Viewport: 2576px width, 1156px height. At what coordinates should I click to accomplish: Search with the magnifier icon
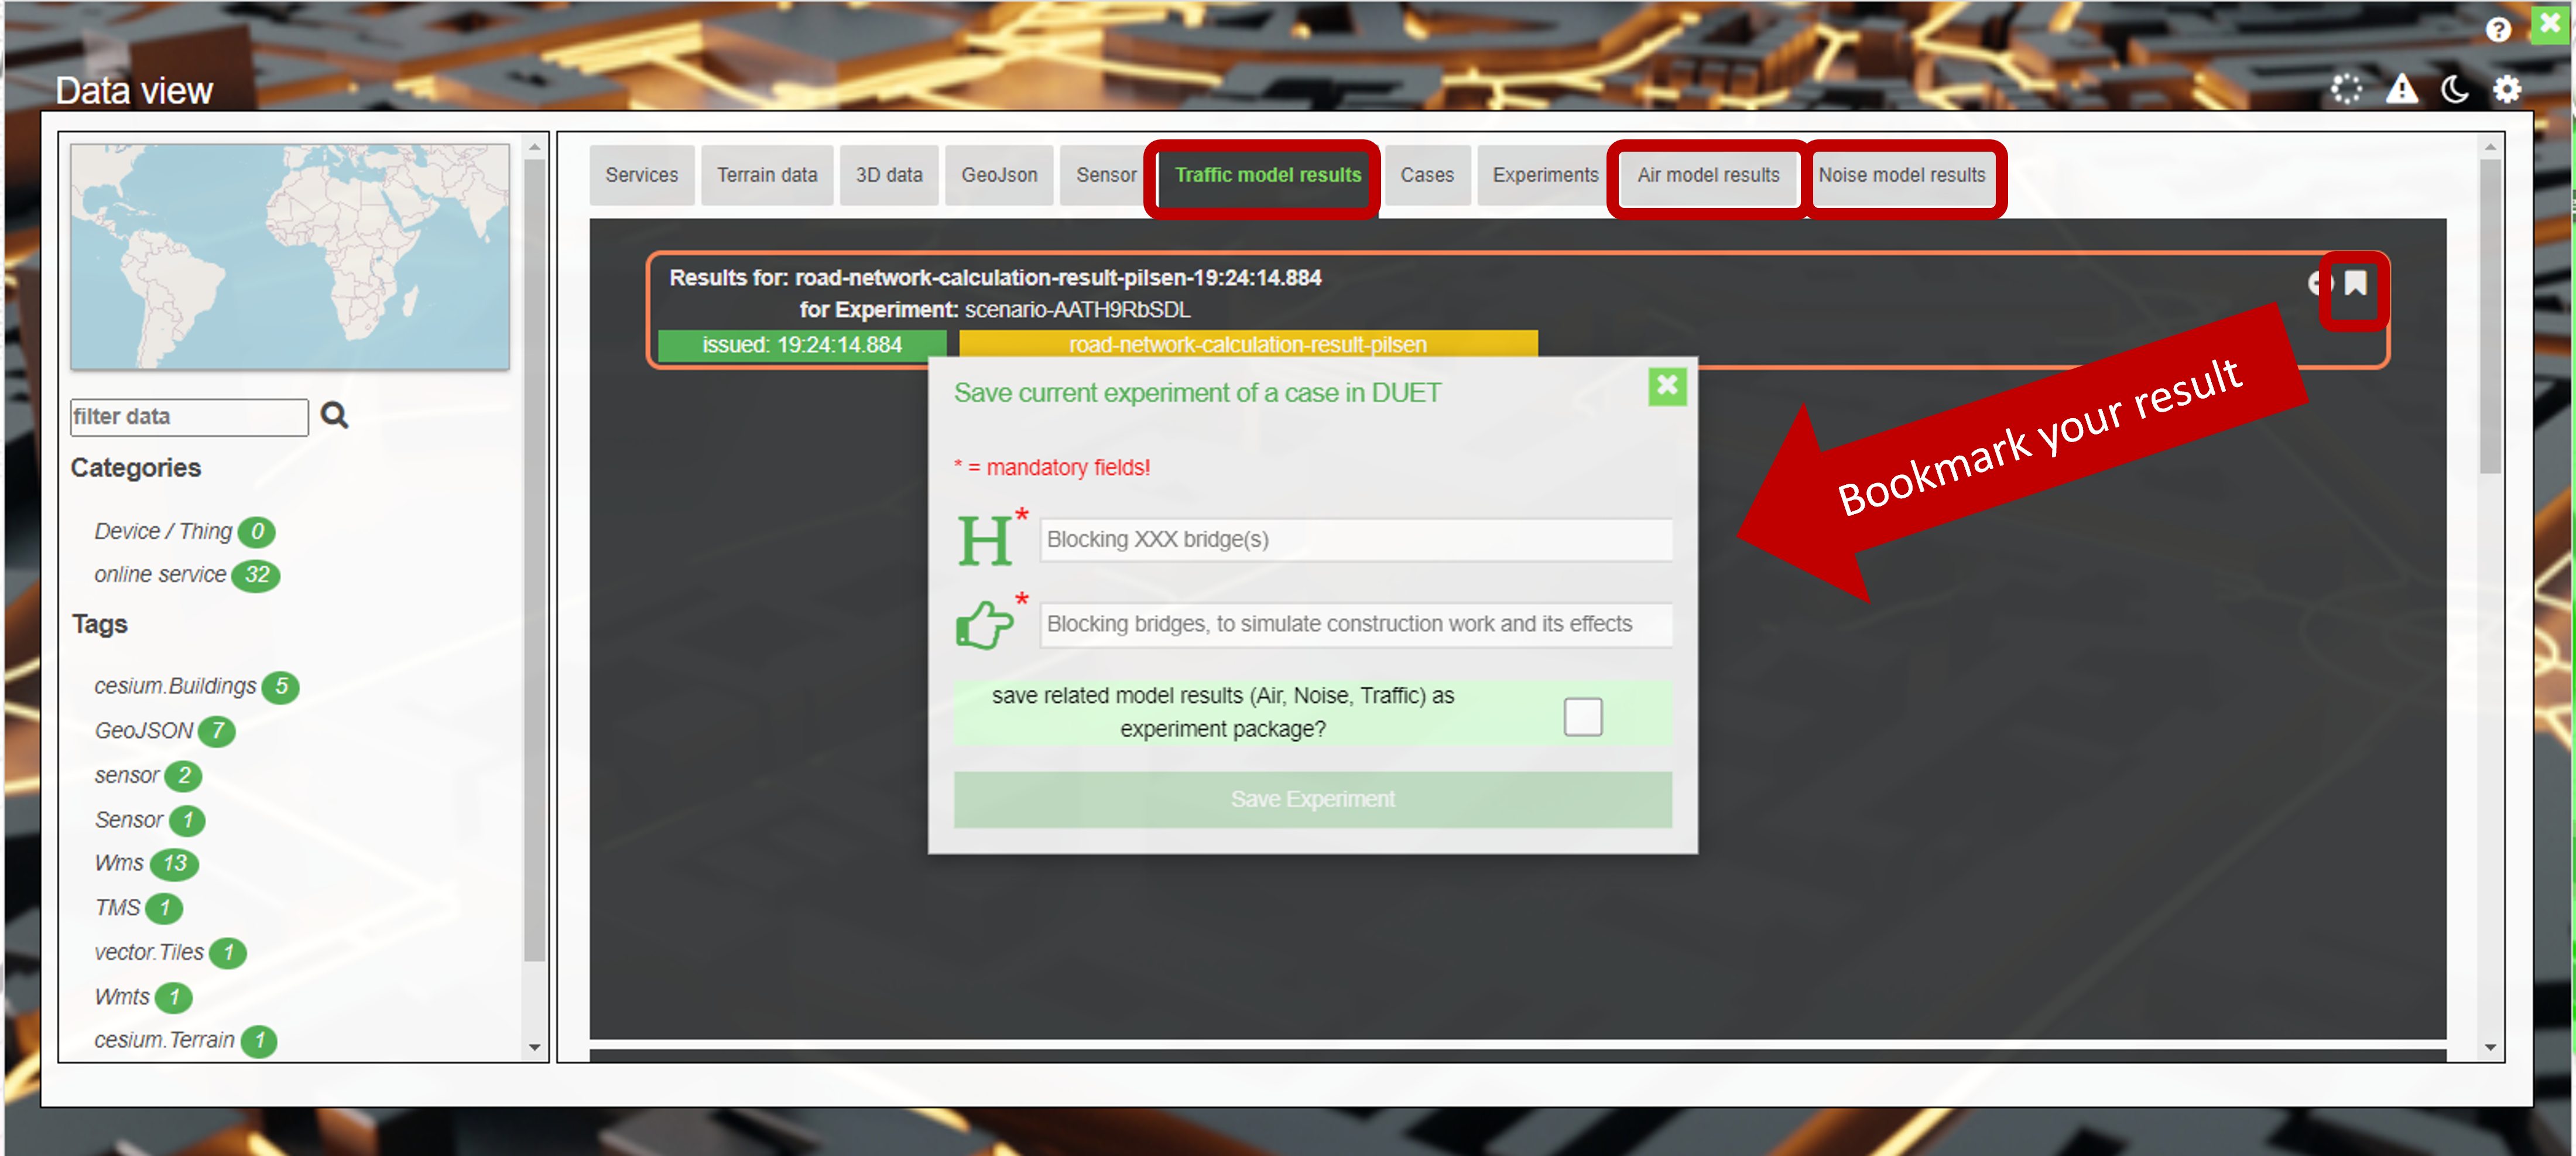334,415
